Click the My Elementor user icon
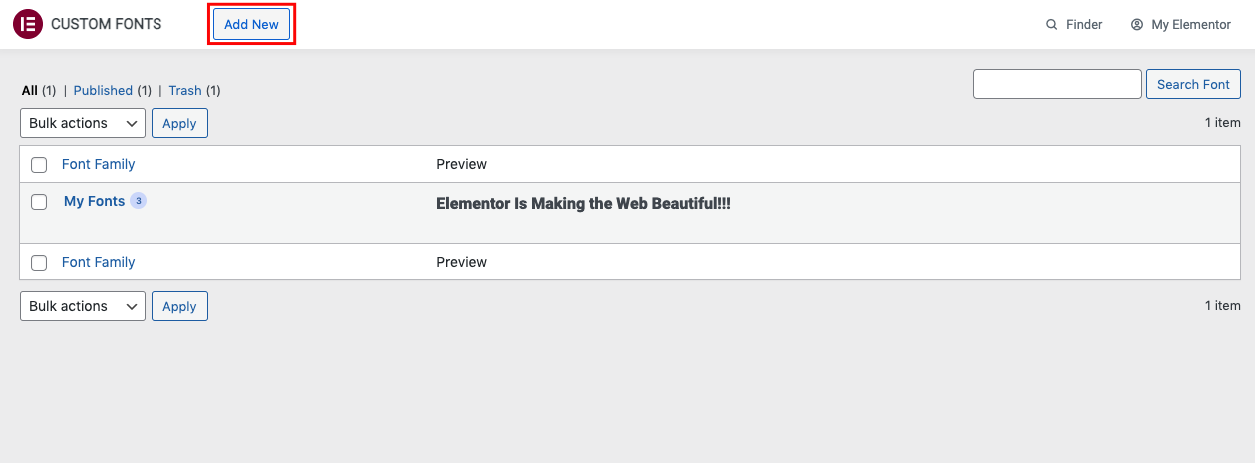Screen dimensions: 1255x463 [1137, 25]
